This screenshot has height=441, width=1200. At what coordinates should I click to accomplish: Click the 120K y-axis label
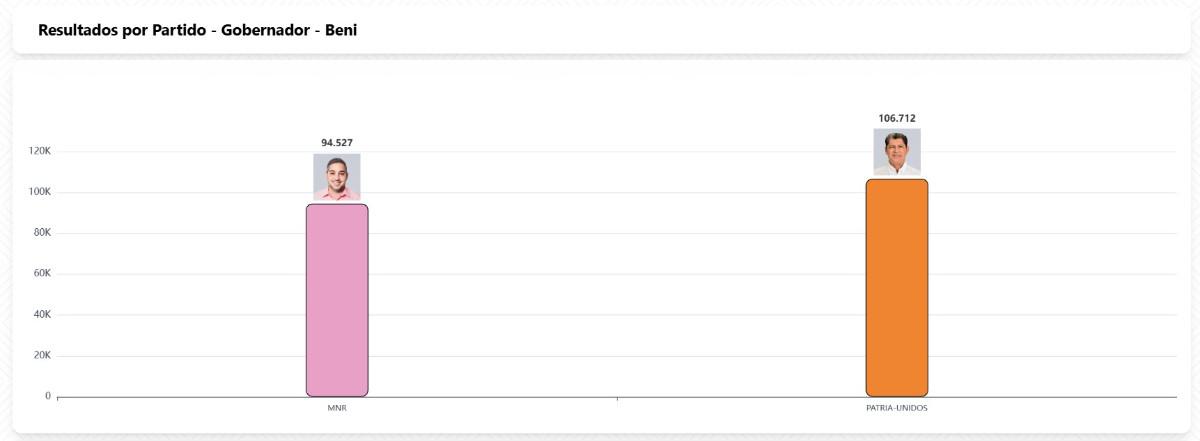39,151
